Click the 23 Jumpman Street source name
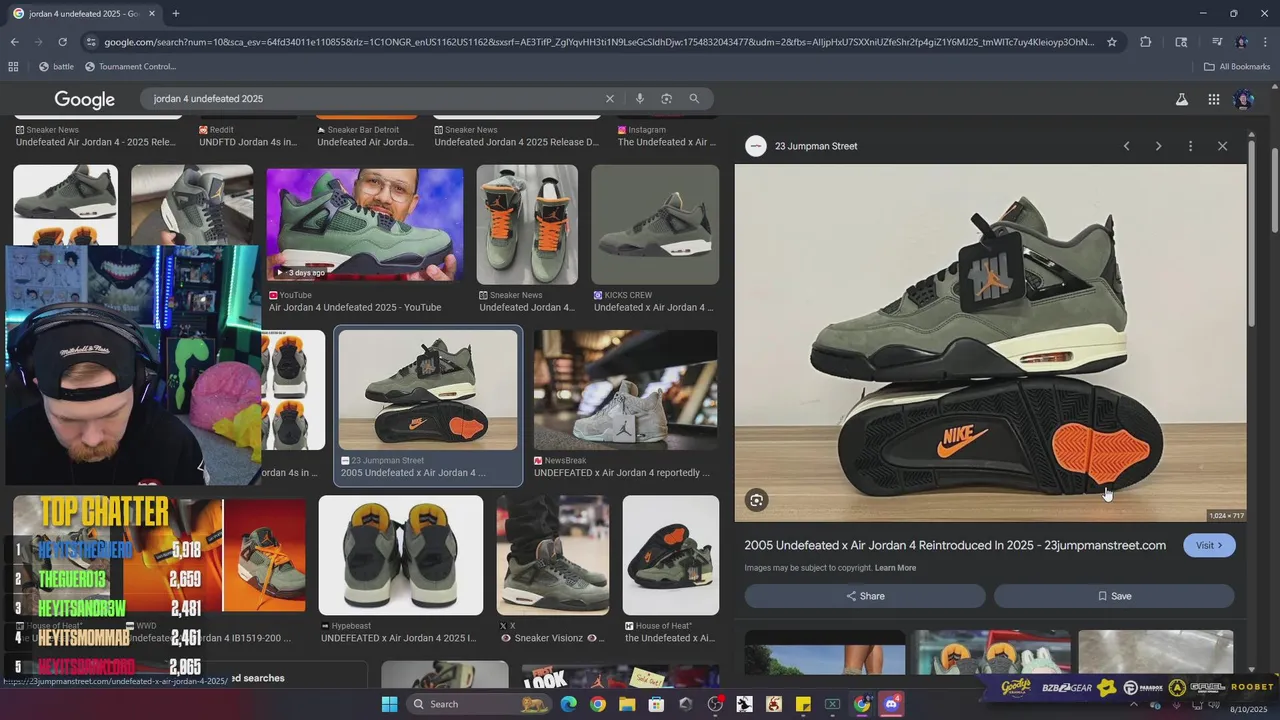1280x720 pixels. [x=816, y=146]
